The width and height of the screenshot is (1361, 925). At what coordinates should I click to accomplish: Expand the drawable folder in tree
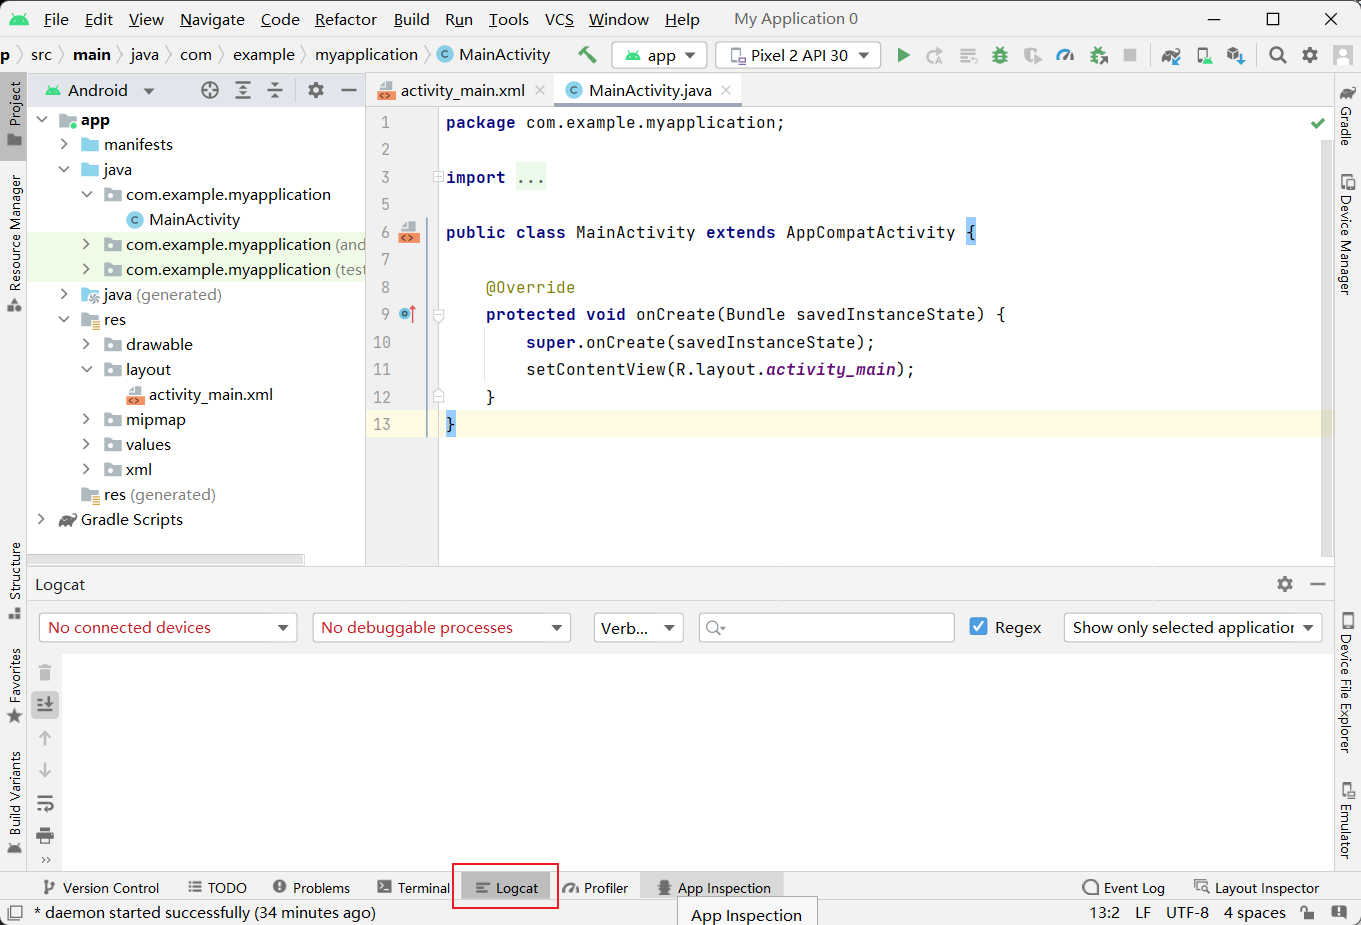[x=86, y=344]
